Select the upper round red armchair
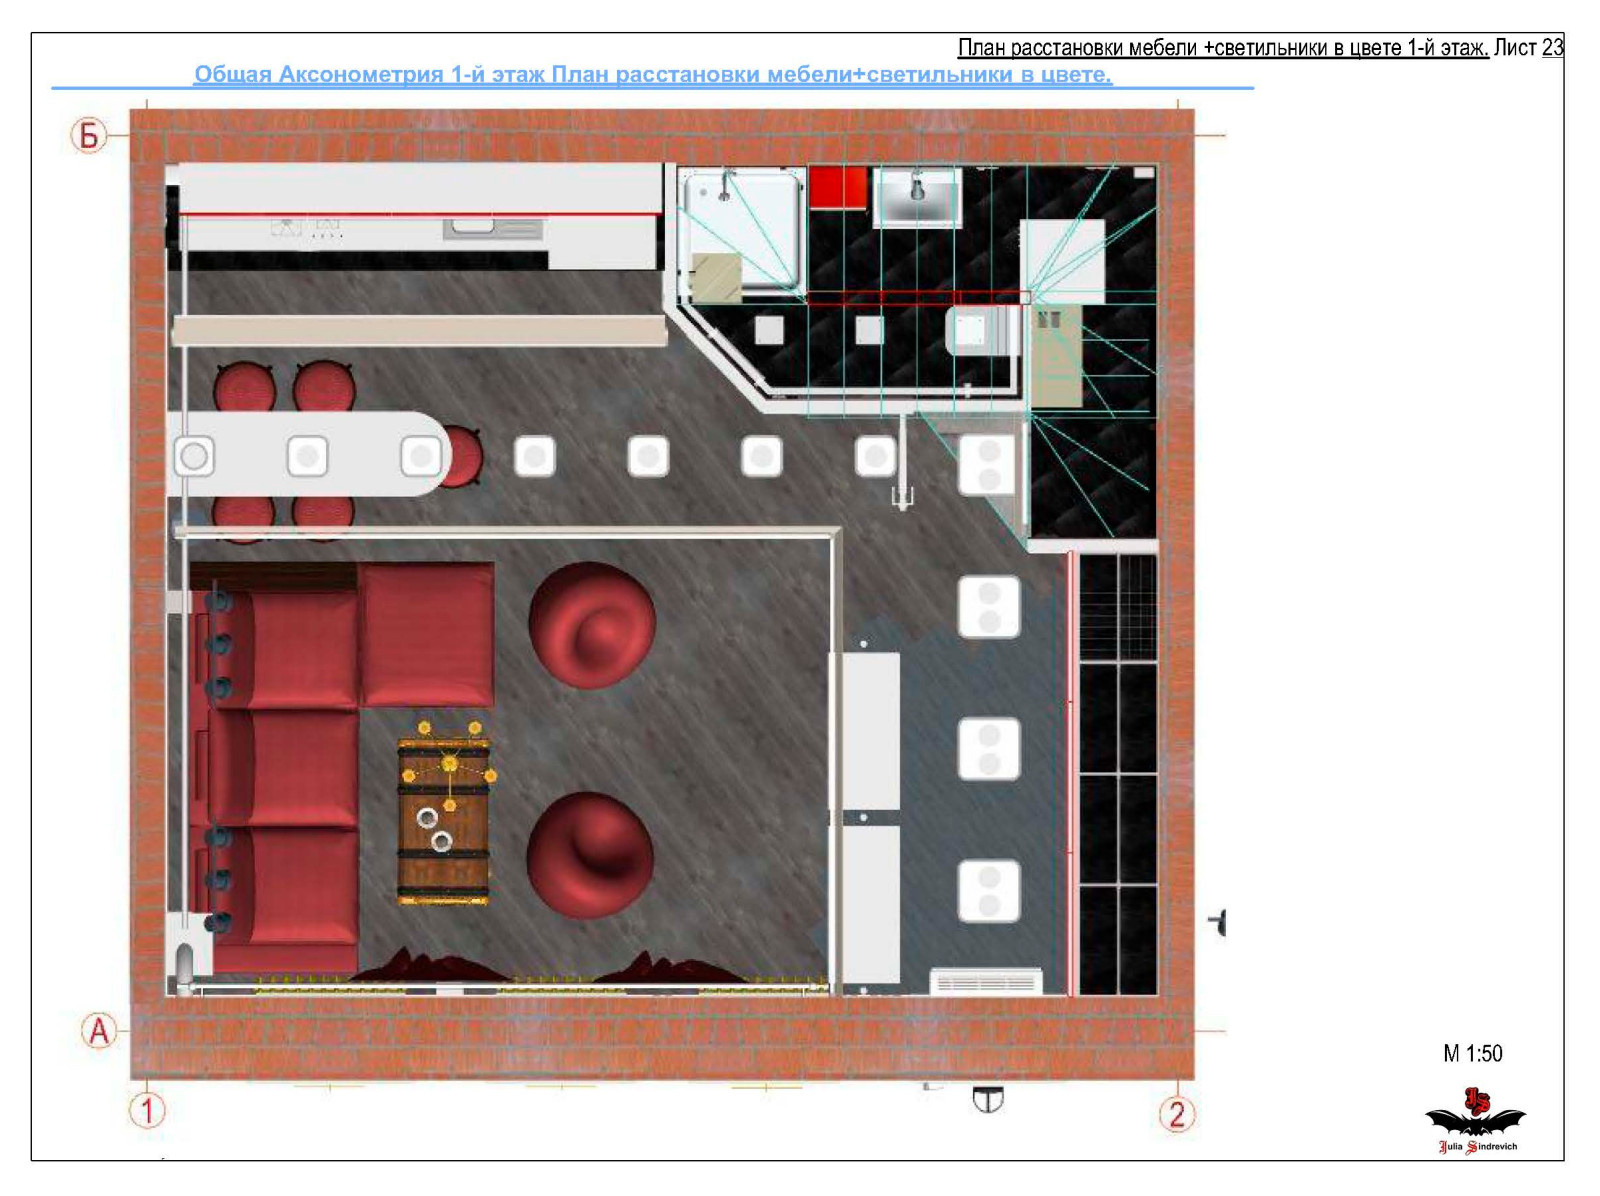This screenshot has width=1600, height=1196. point(592,625)
